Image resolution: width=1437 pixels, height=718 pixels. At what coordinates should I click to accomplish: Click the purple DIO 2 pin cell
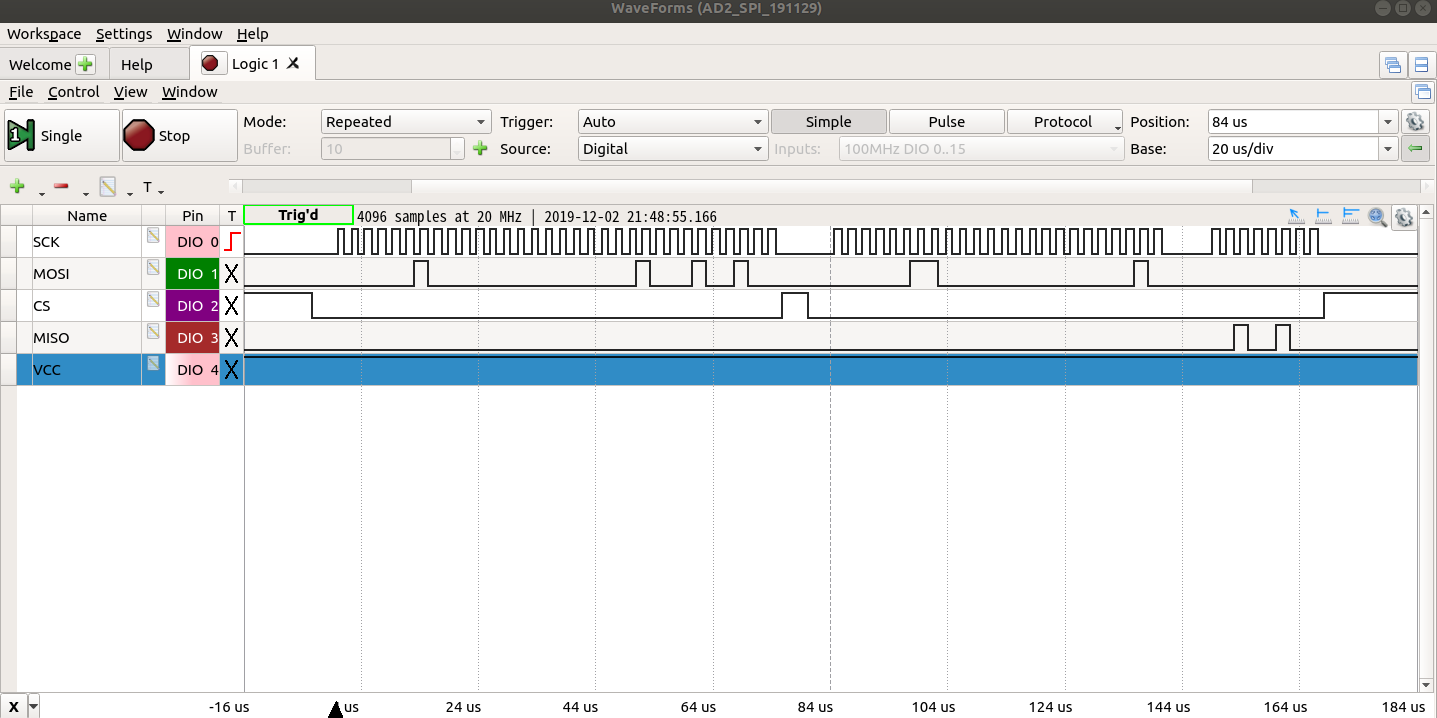193,305
